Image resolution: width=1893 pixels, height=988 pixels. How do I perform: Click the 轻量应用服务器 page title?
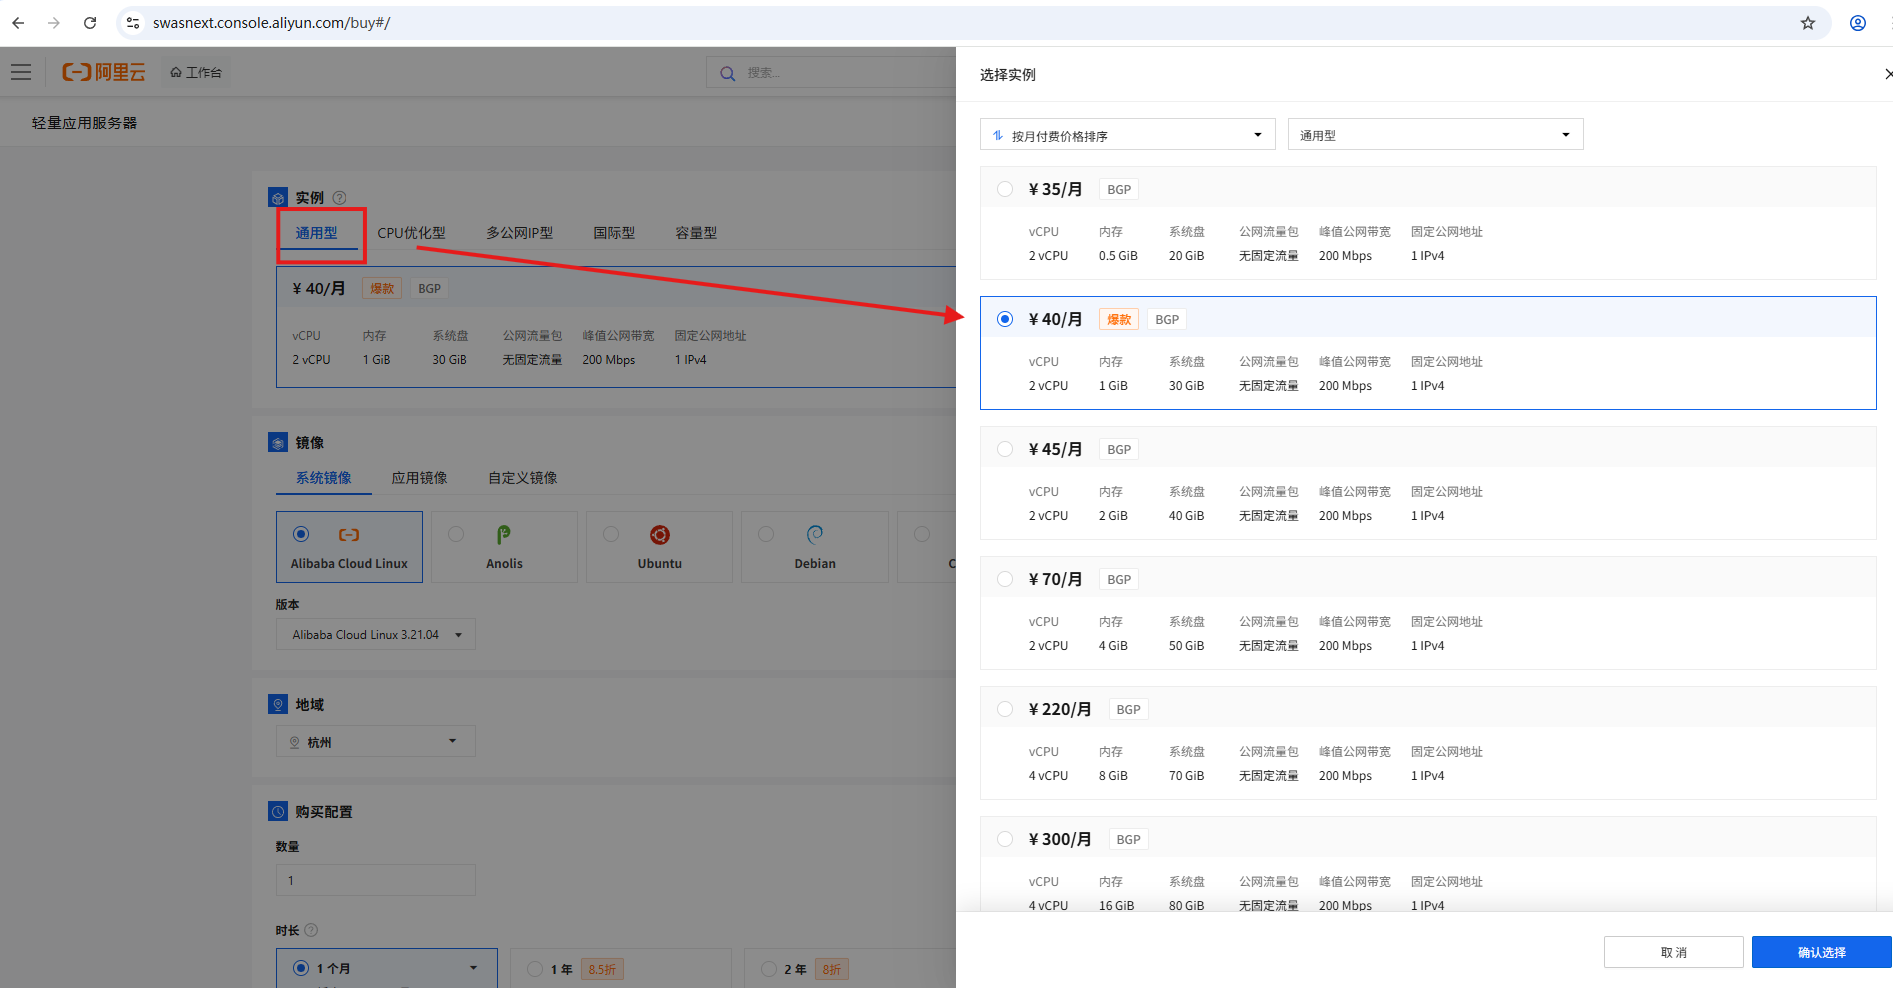(84, 123)
